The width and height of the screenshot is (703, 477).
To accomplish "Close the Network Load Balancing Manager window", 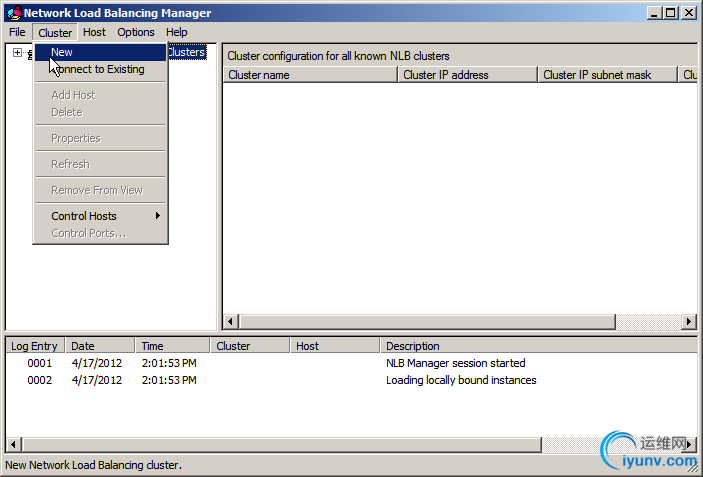I will 689,13.
